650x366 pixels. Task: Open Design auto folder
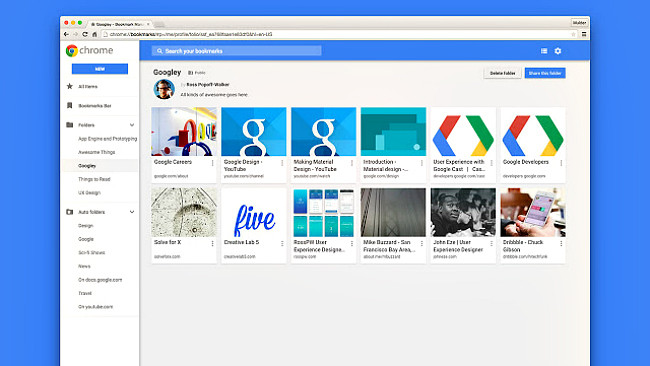[85, 225]
